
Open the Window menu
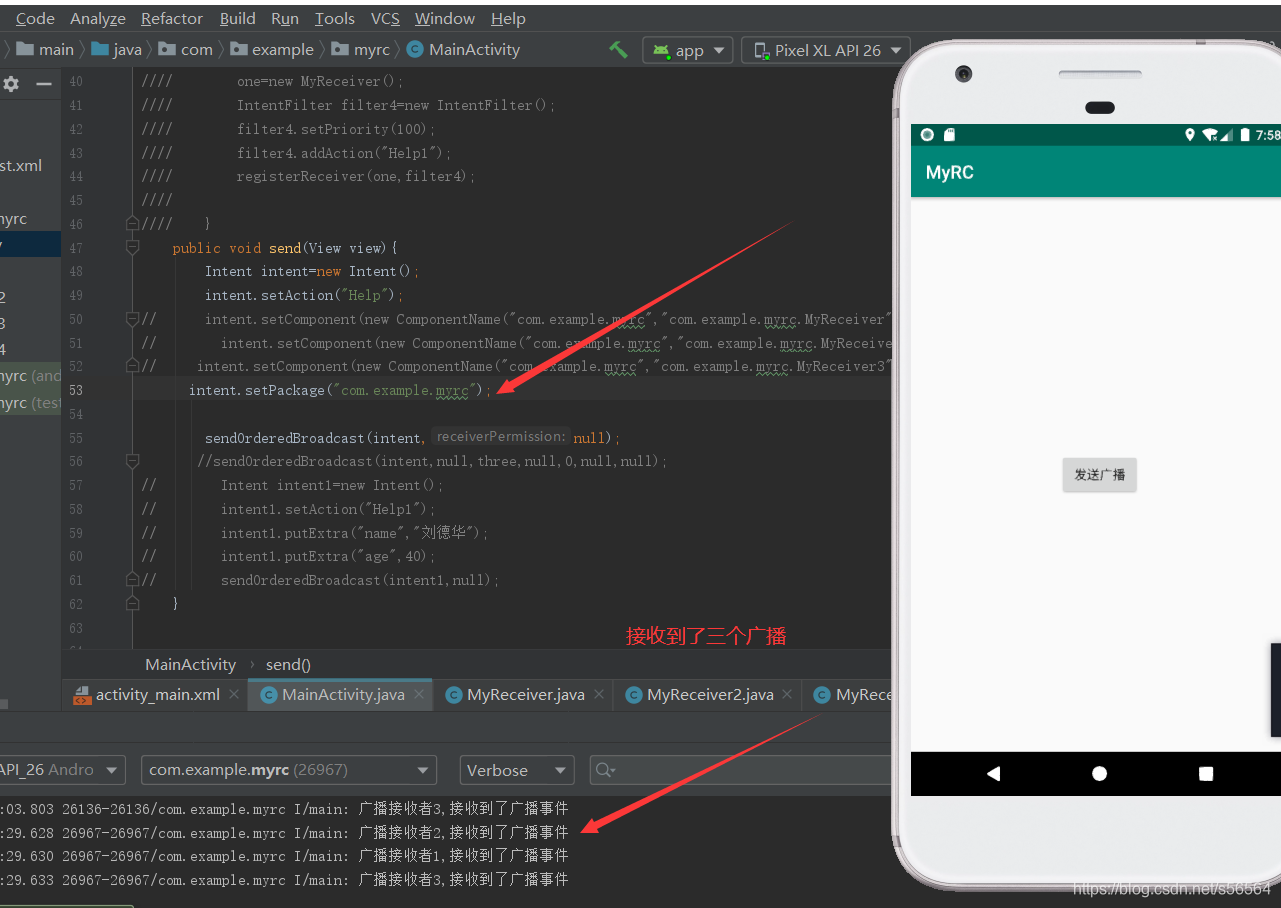(445, 18)
